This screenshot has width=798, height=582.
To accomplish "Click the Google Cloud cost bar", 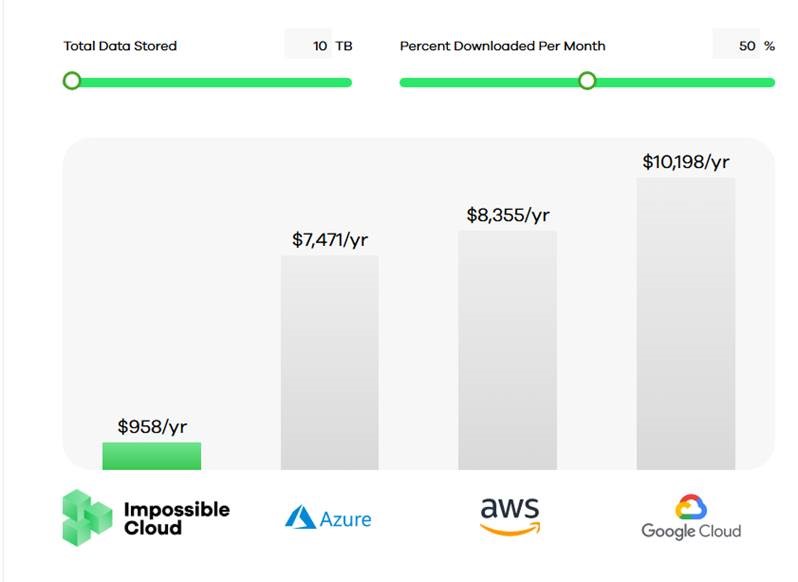I will pyautogui.click(x=686, y=323).
